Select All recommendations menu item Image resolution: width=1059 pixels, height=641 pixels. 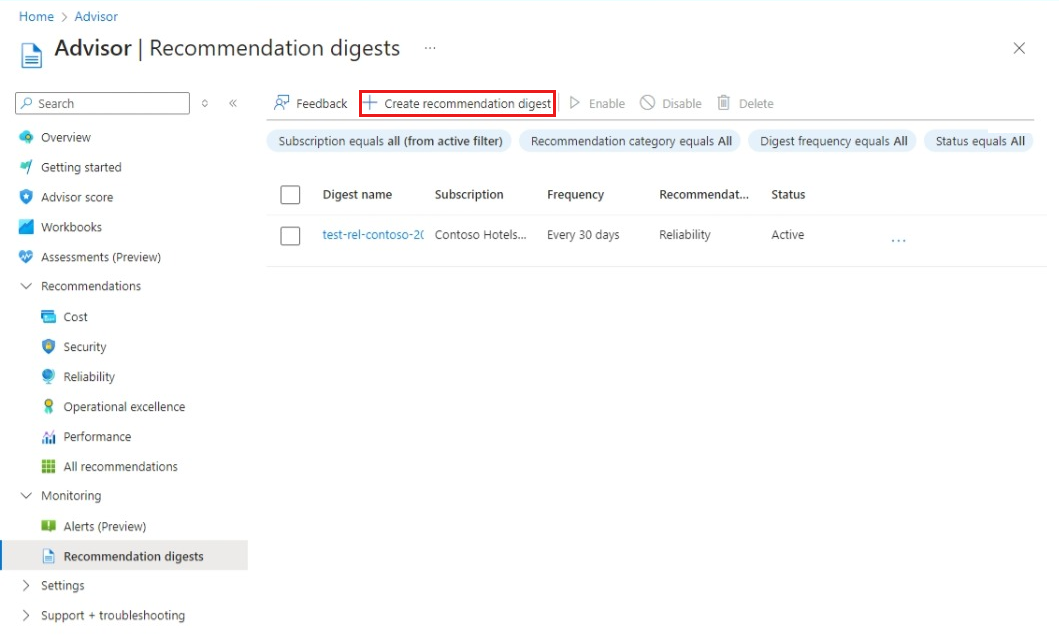(120, 466)
